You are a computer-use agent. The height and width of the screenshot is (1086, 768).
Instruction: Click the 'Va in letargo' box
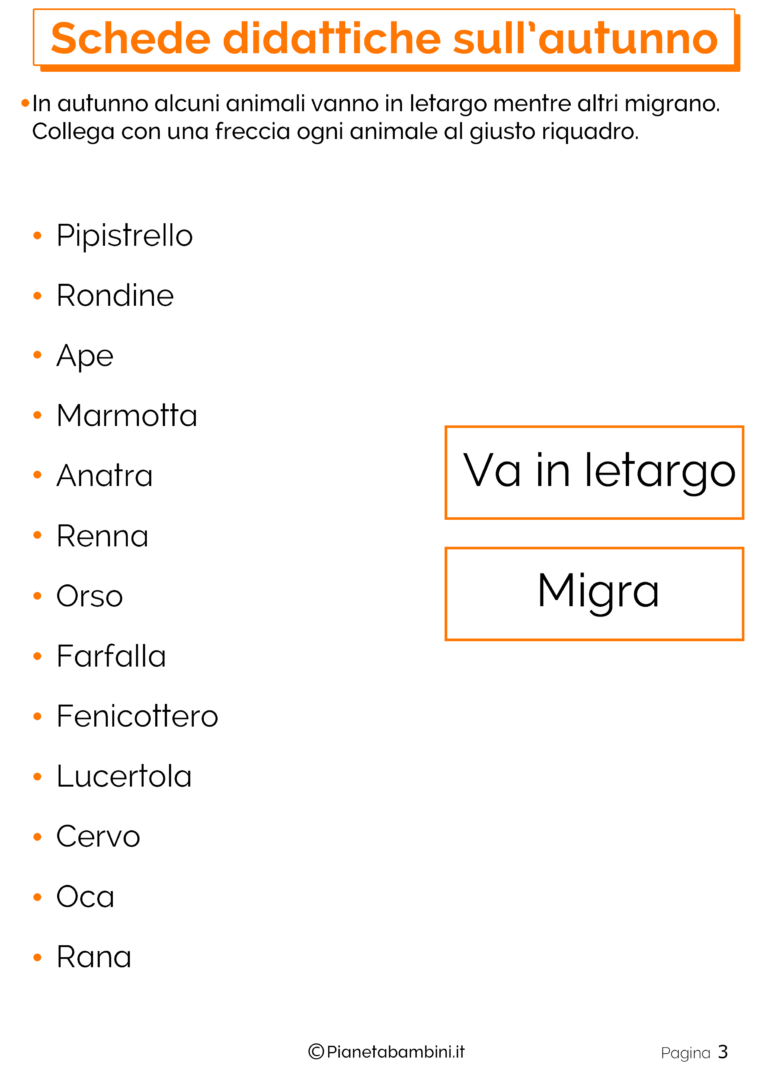click(x=594, y=472)
